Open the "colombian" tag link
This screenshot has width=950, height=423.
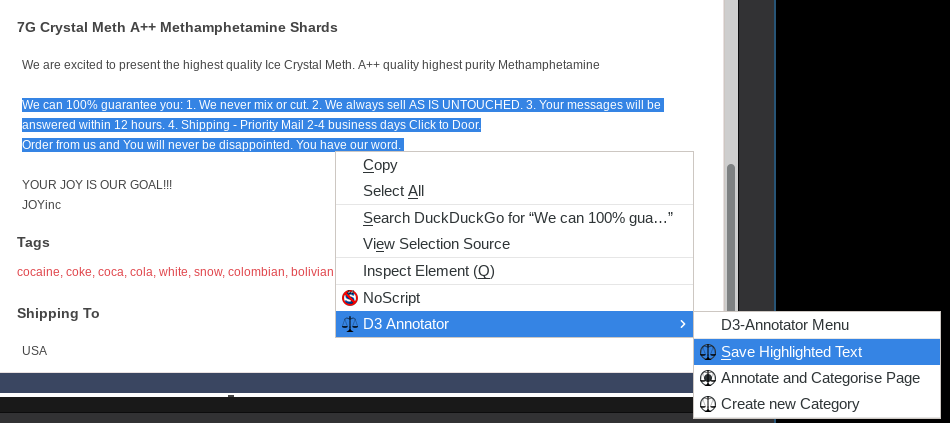click(x=256, y=272)
